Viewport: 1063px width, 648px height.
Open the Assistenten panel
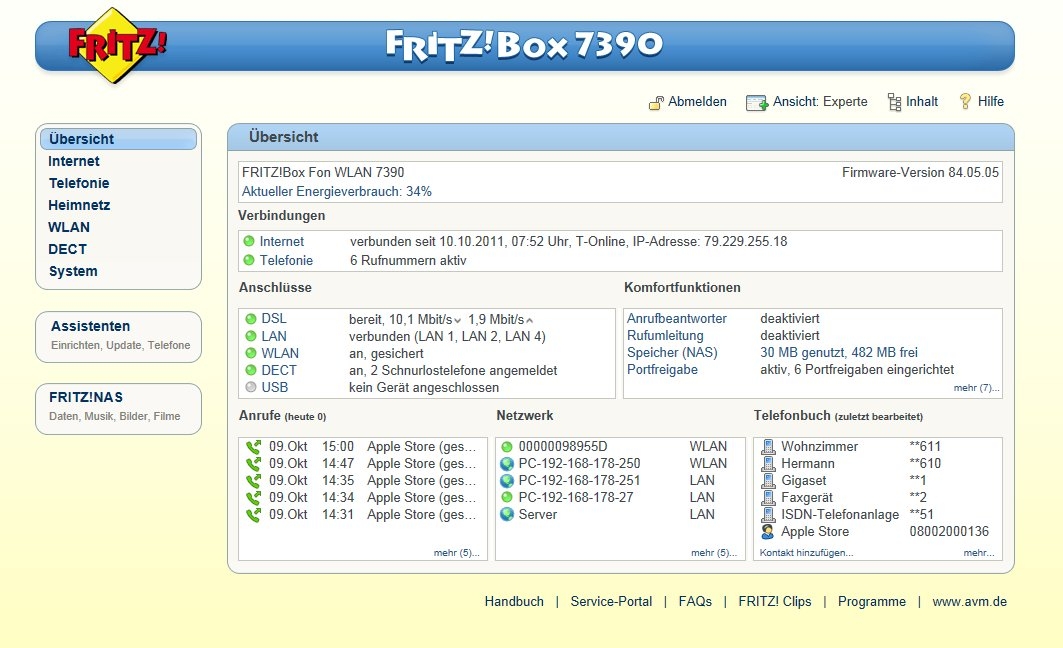click(119, 337)
